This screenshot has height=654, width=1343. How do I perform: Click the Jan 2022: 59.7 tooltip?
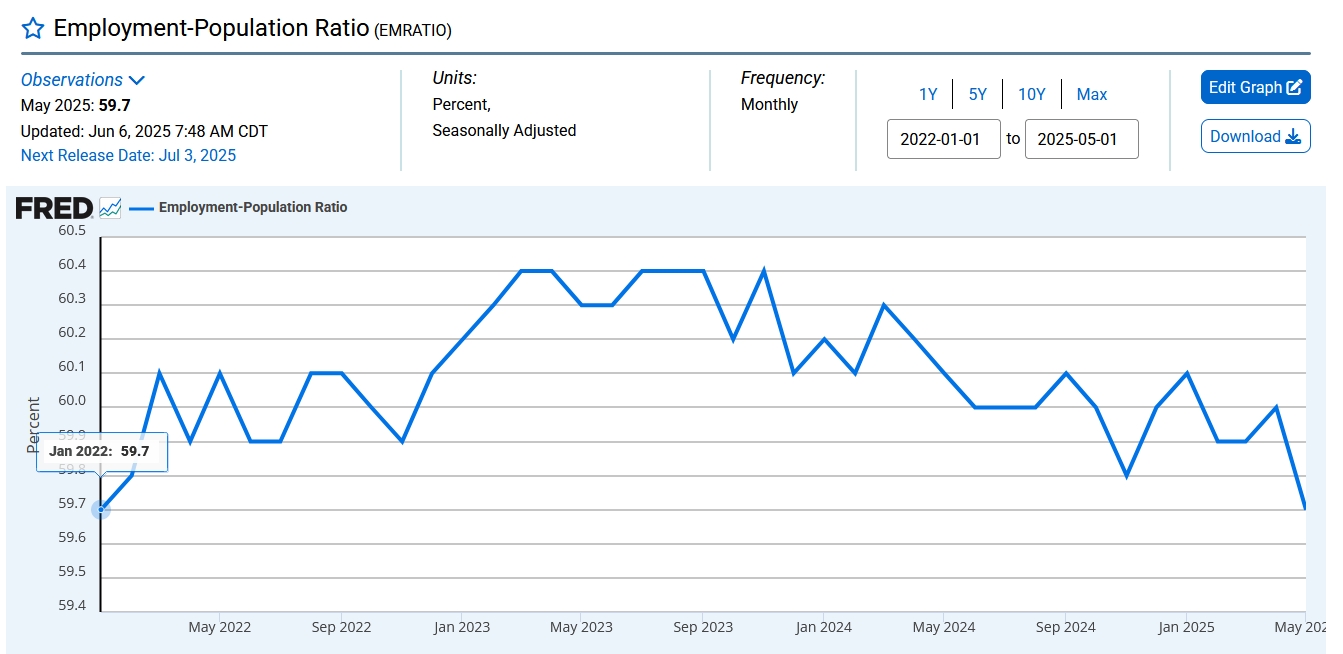point(100,452)
